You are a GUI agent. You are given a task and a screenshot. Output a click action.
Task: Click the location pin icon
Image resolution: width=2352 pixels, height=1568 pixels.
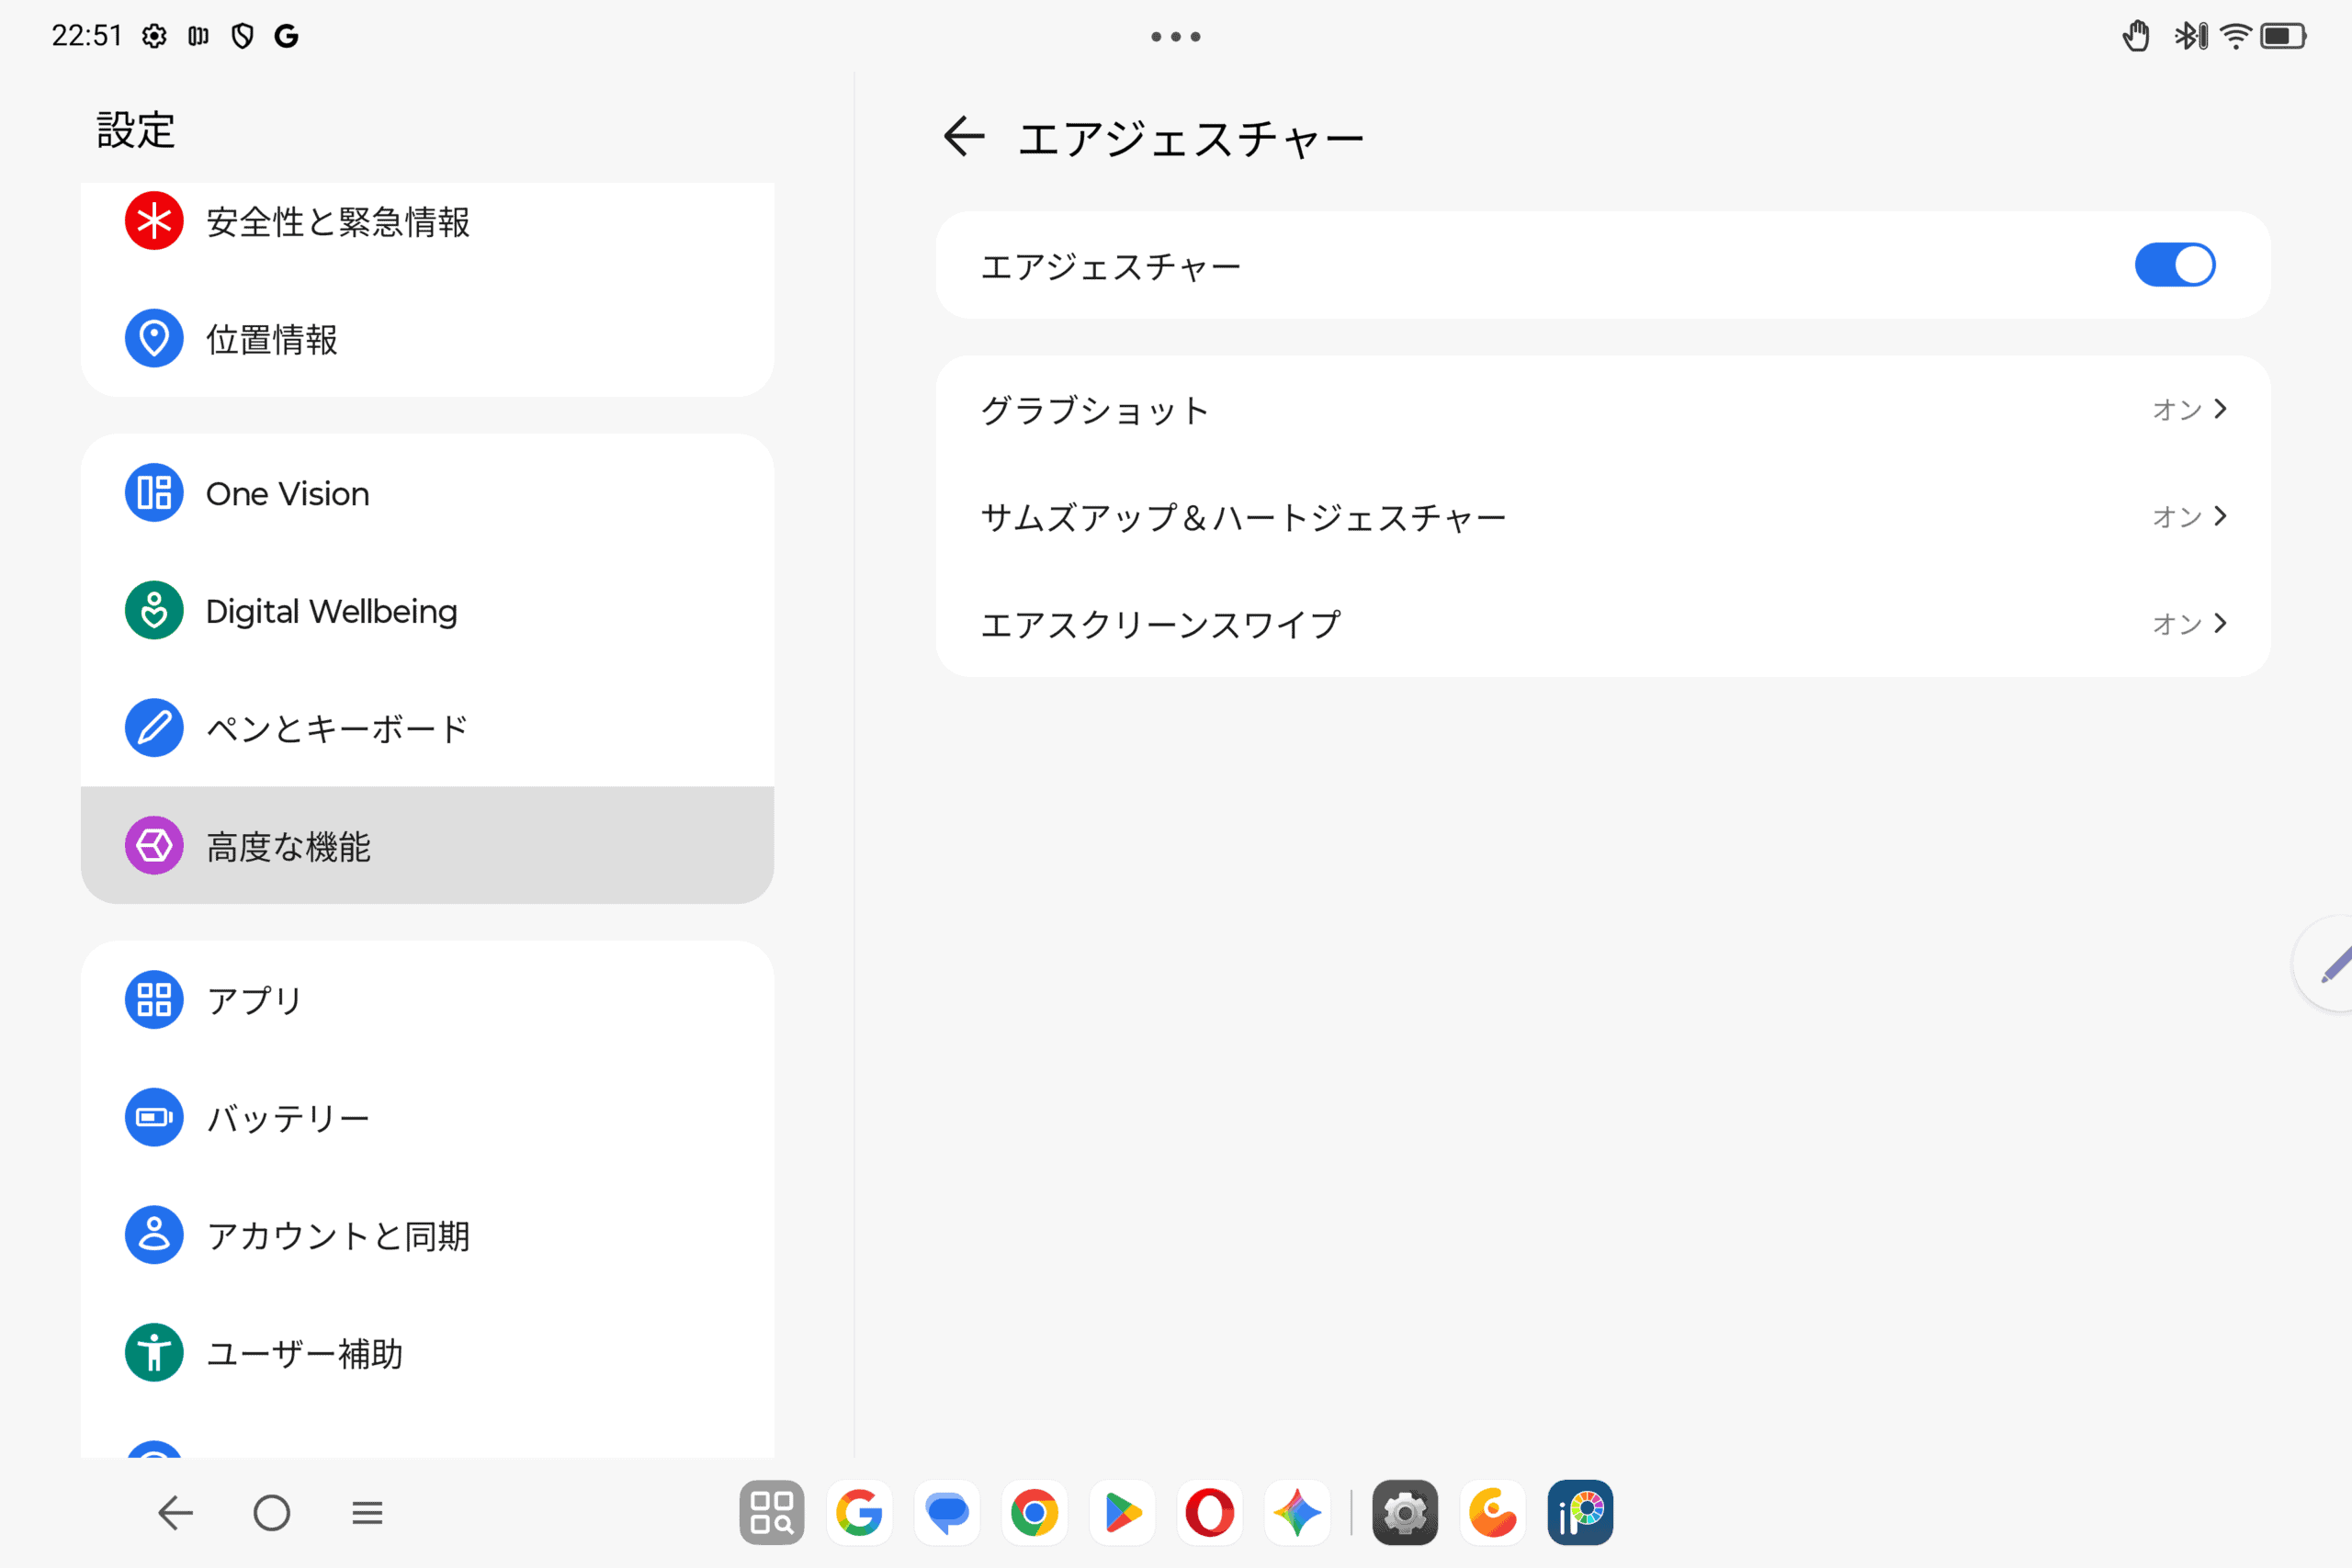click(x=154, y=338)
